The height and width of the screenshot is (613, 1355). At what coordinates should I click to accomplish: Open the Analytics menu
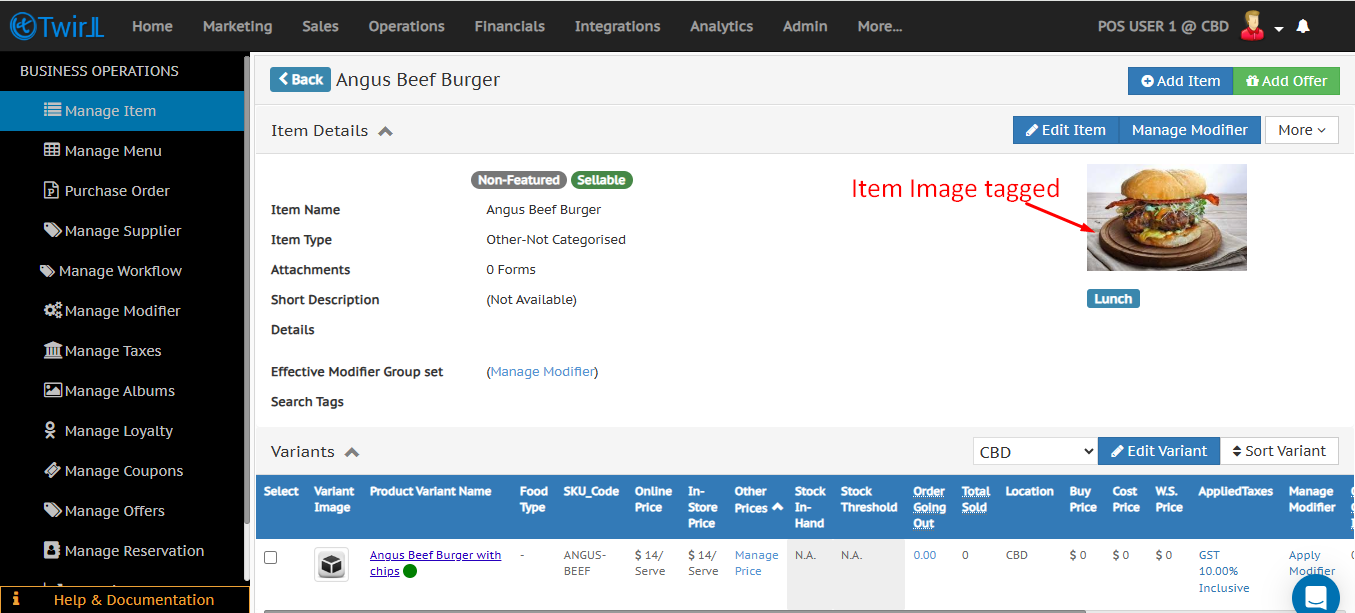[x=721, y=26]
